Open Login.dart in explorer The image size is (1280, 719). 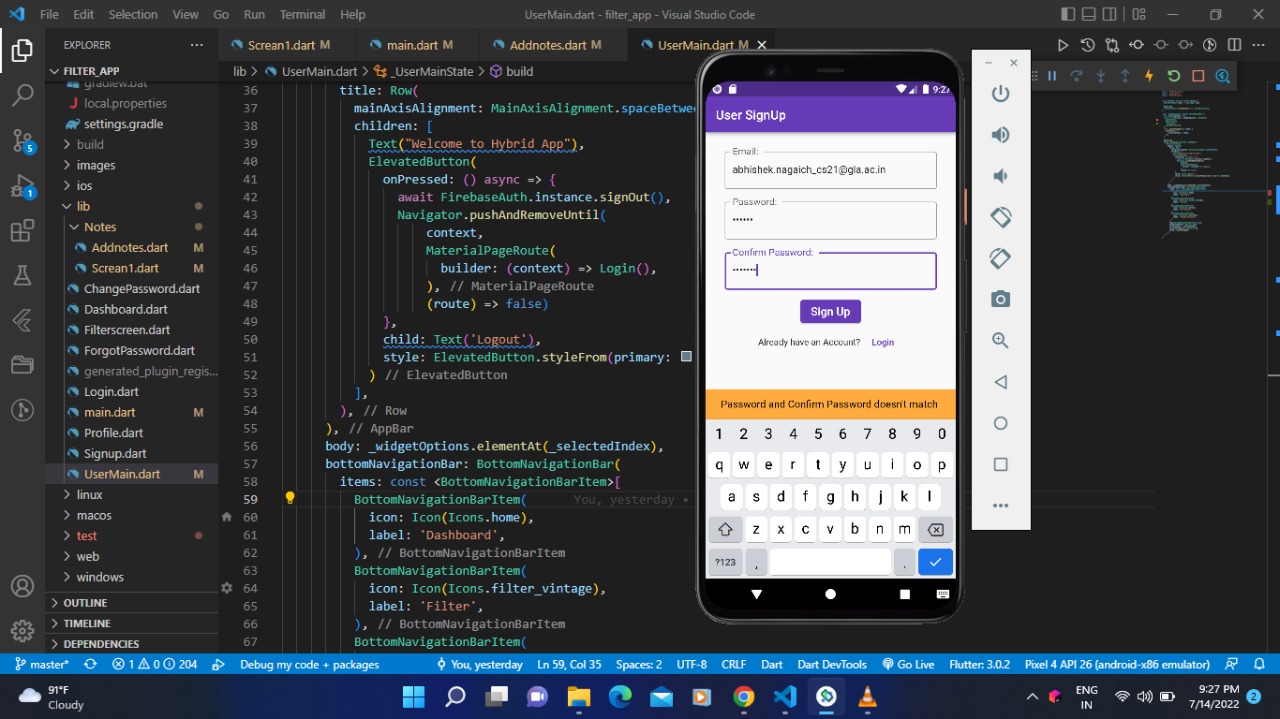pos(111,392)
